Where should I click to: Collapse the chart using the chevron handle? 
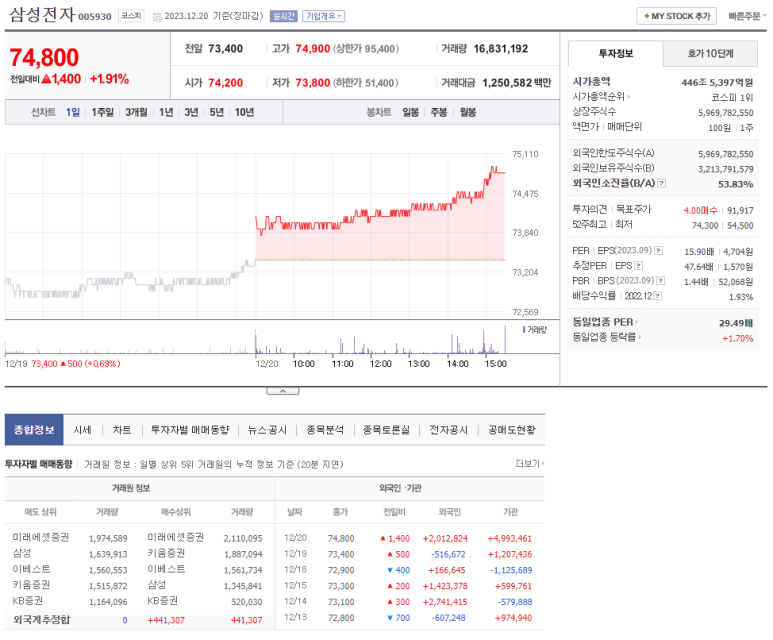282,391
